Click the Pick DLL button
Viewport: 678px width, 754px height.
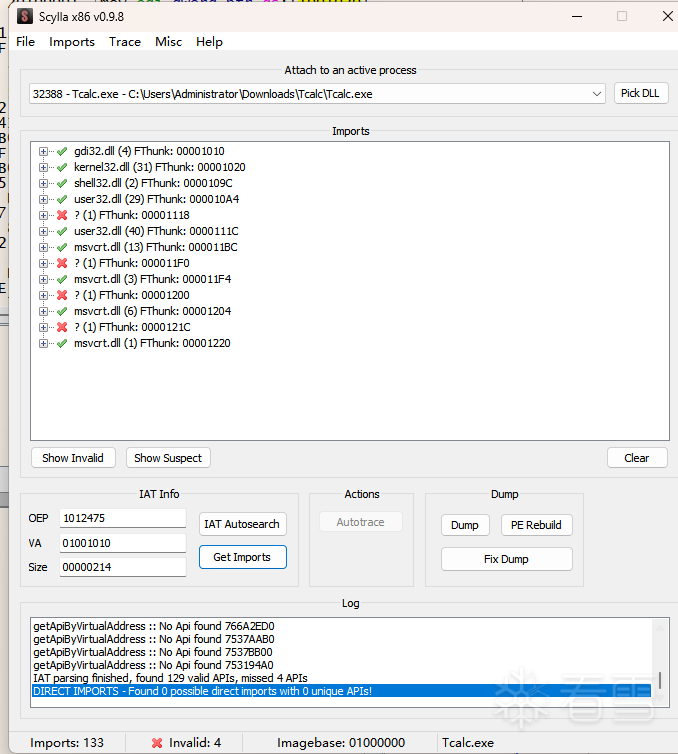[x=640, y=93]
